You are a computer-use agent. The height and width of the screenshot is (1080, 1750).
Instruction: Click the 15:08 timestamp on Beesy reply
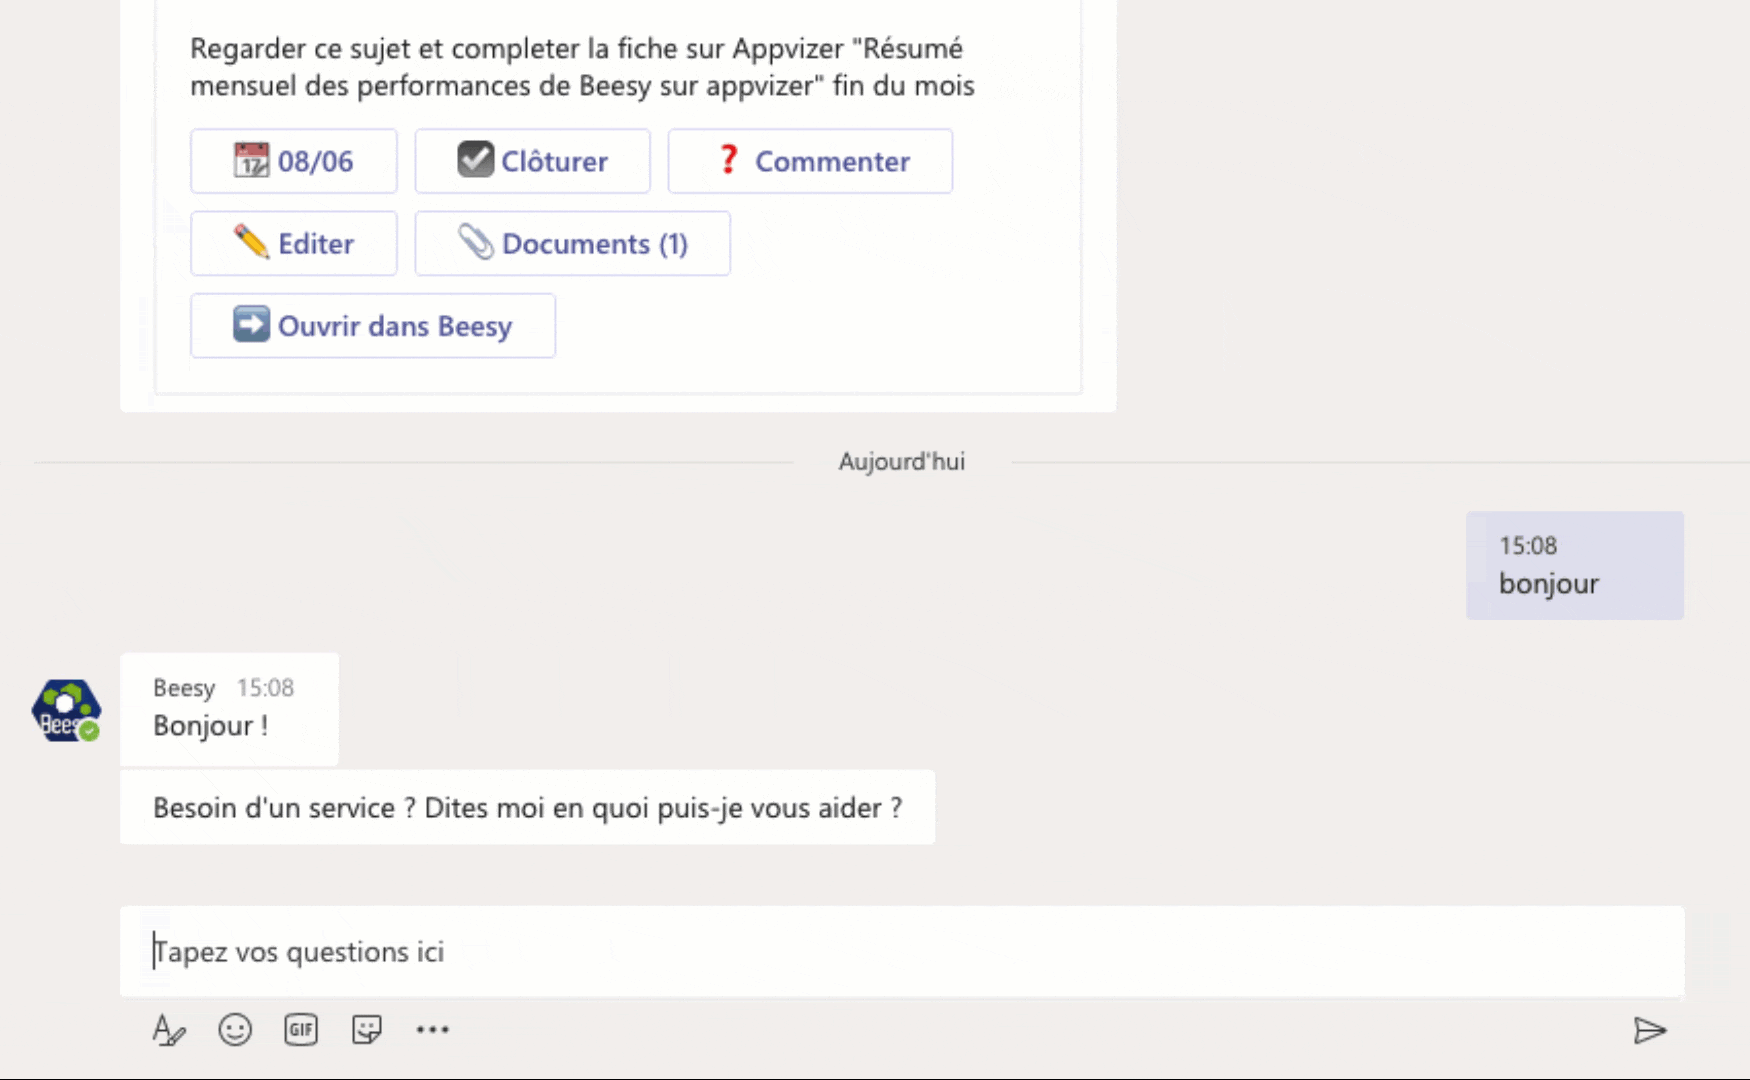click(265, 688)
